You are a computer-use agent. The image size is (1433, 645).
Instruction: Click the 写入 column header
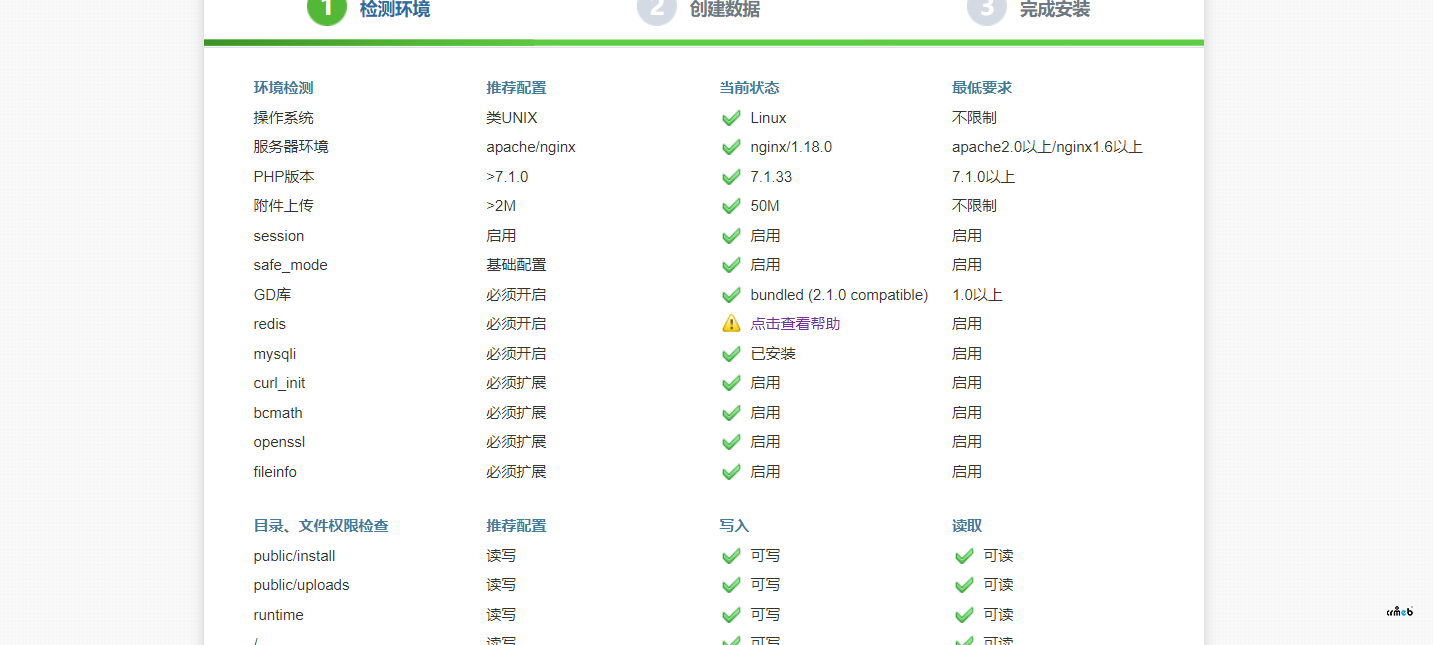pos(734,526)
